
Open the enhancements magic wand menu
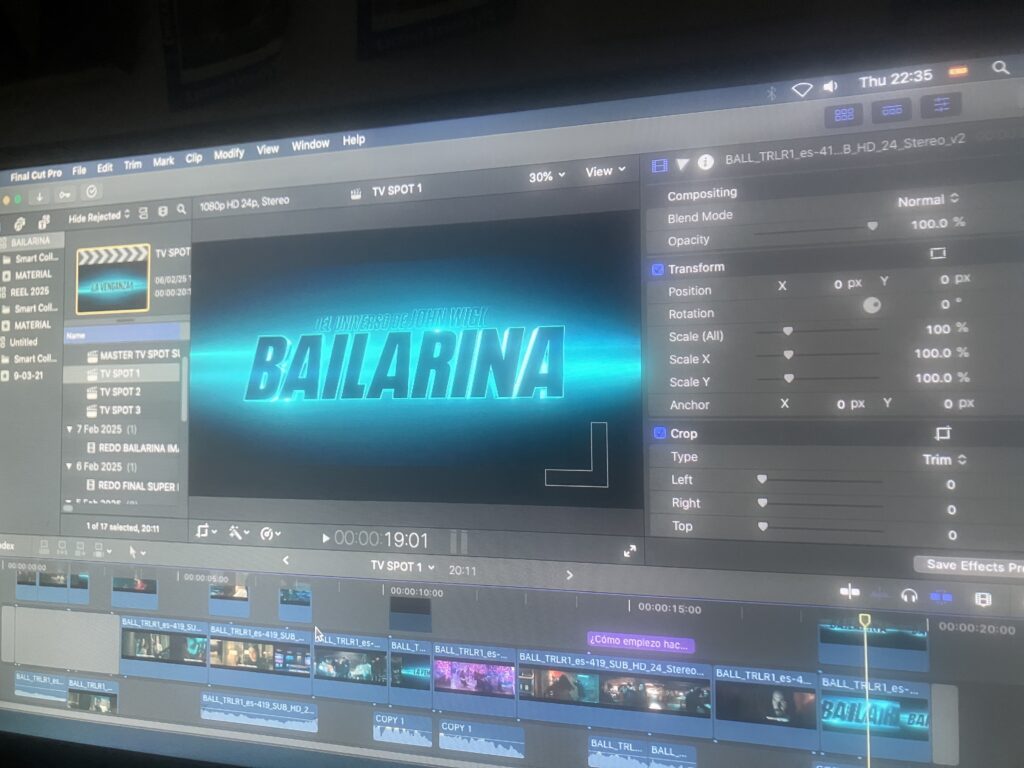tap(238, 533)
